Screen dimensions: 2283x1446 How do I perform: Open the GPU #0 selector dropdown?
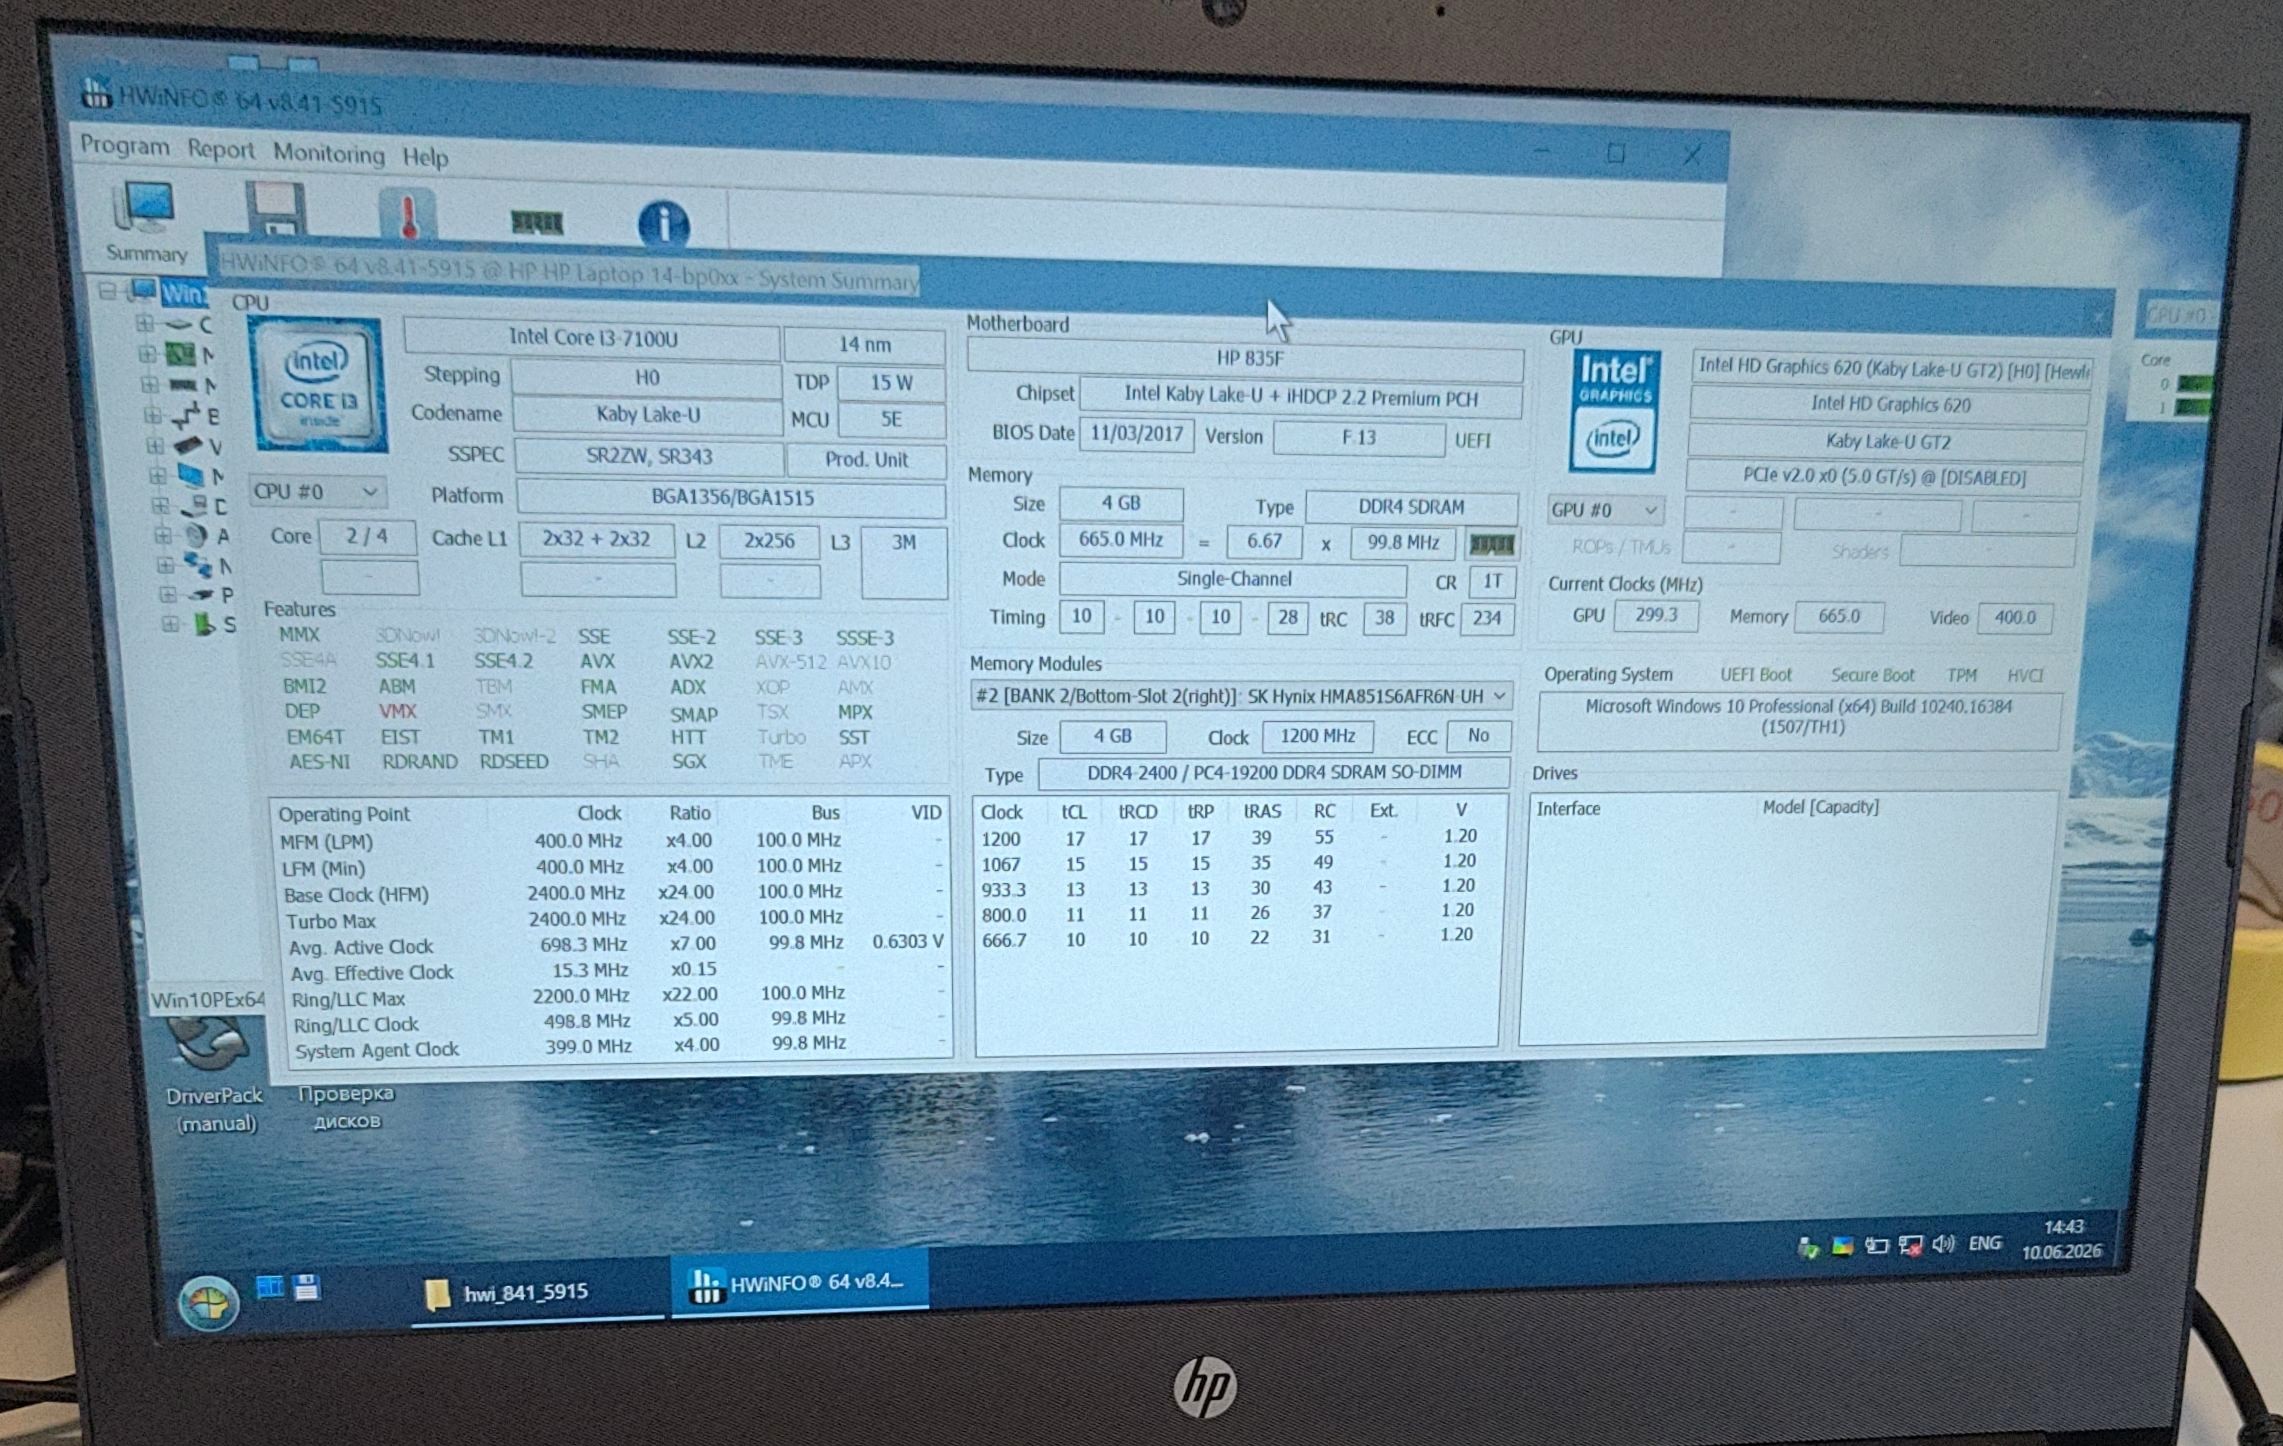[x=1605, y=510]
